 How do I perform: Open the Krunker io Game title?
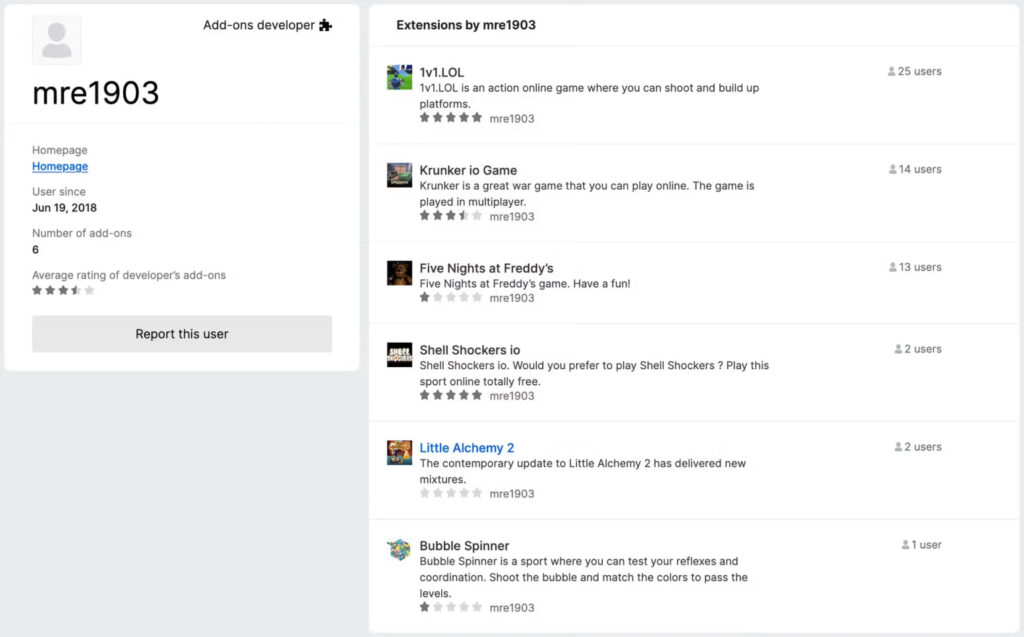point(468,170)
